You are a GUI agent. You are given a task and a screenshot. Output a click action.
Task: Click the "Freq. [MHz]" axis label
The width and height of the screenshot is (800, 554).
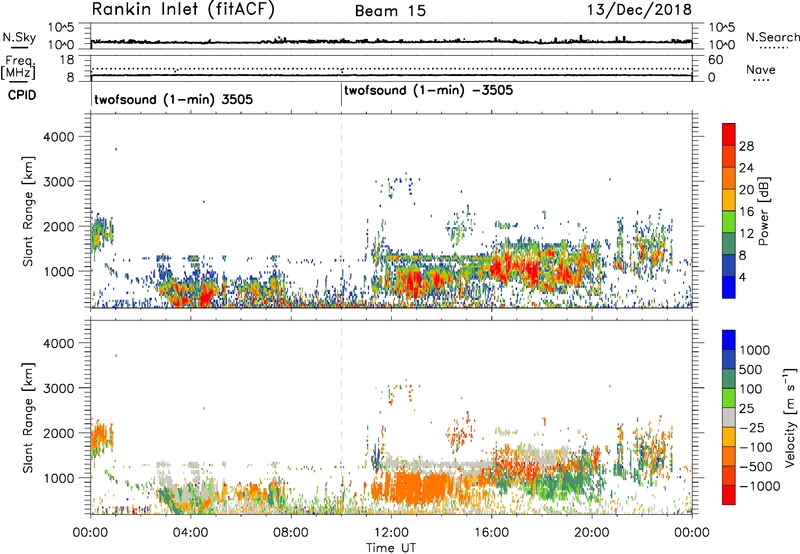tap(19, 68)
